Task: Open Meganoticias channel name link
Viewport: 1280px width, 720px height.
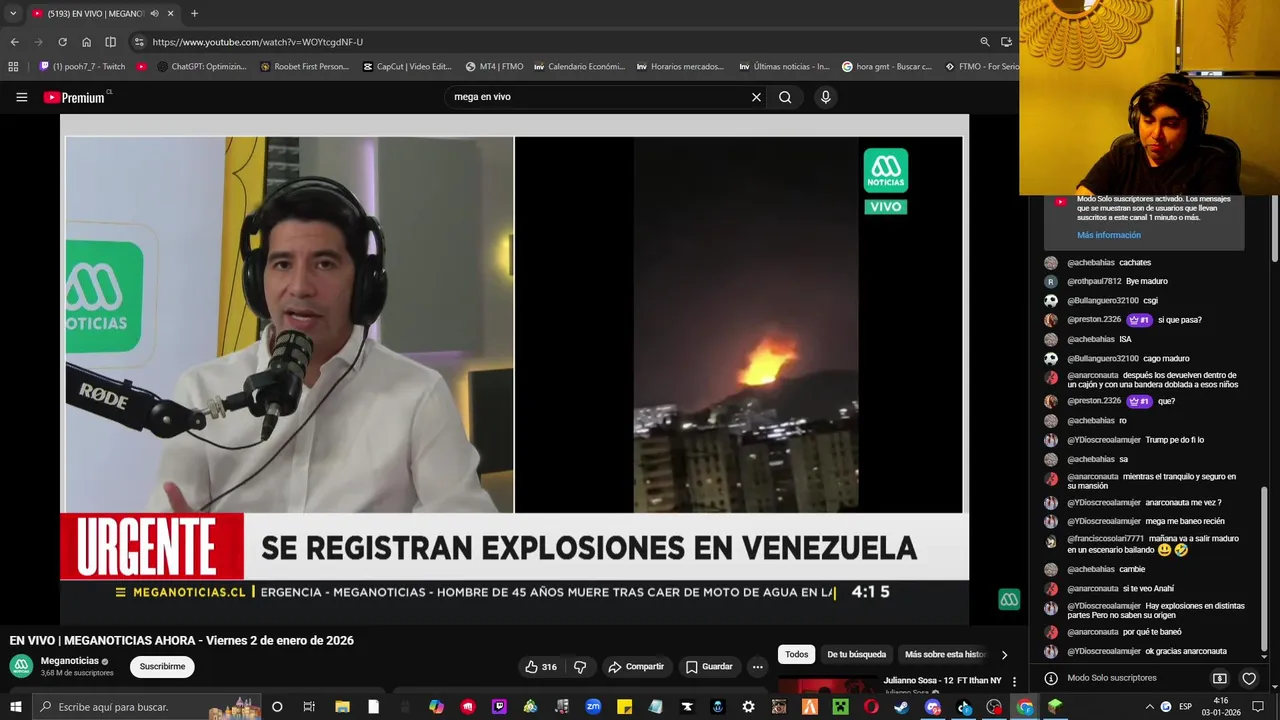Action: click(x=70, y=661)
